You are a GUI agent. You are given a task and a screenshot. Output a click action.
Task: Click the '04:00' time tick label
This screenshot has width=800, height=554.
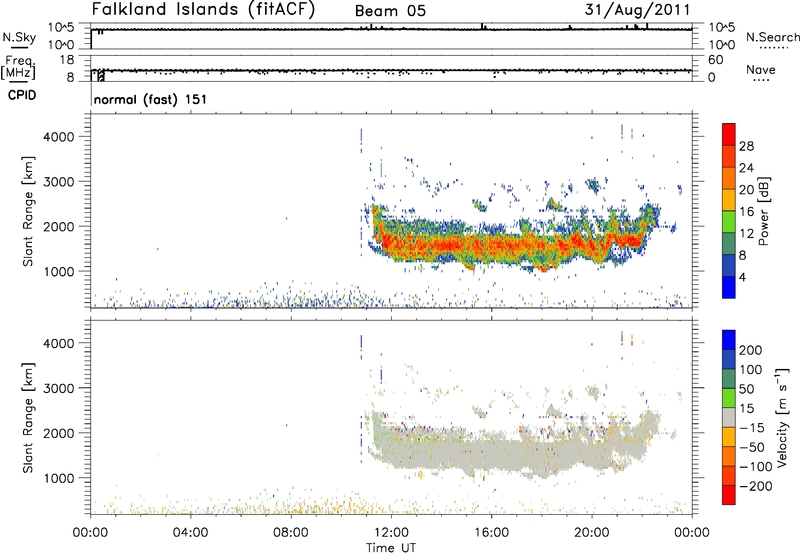(x=191, y=533)
